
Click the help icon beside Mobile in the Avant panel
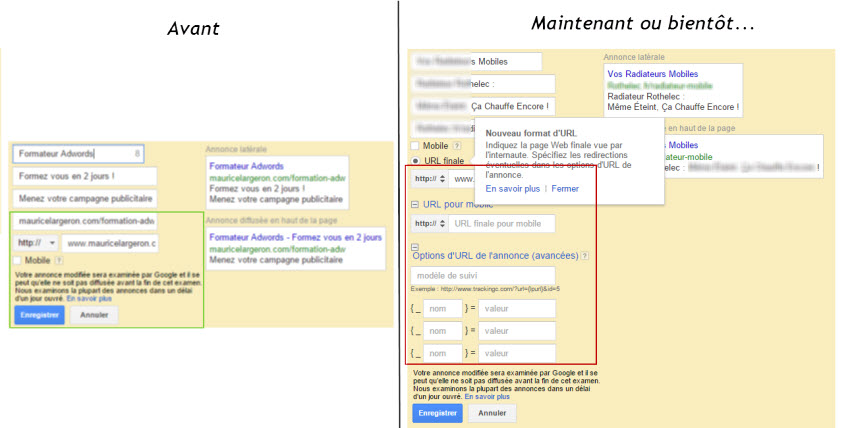tap(59, 261)
